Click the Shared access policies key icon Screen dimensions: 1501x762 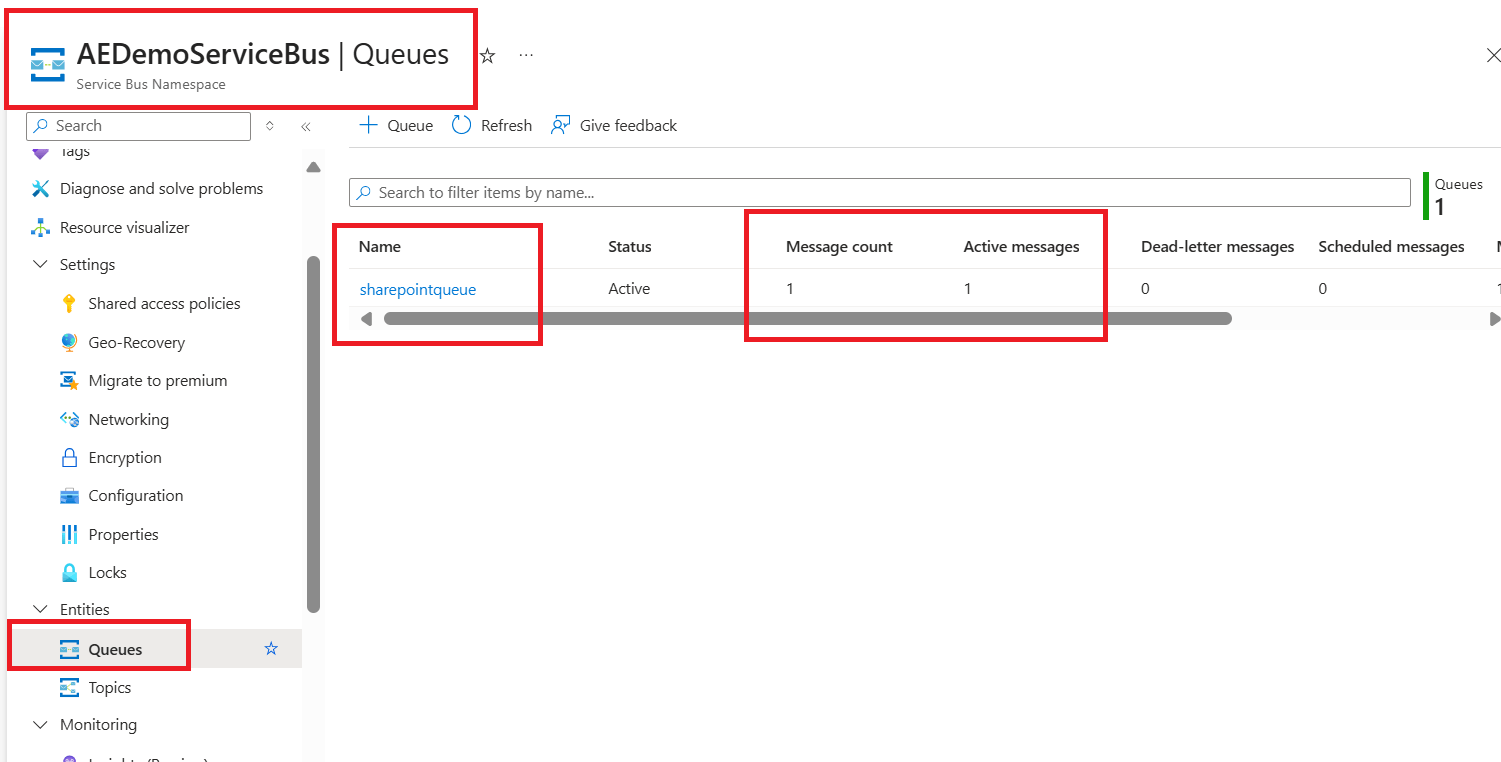coord(69,304)
